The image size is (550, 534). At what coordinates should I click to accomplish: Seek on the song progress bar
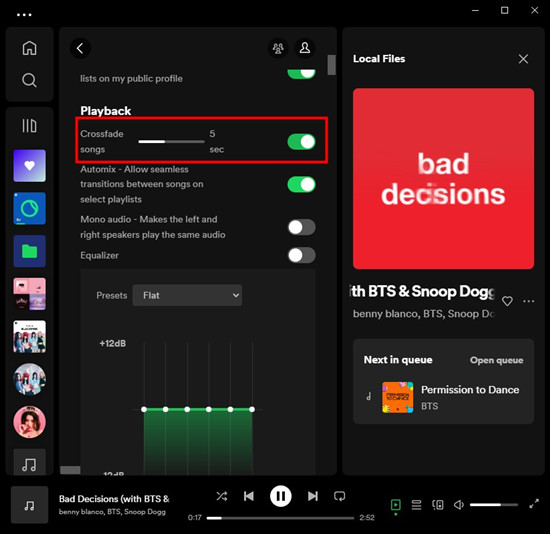280,518
